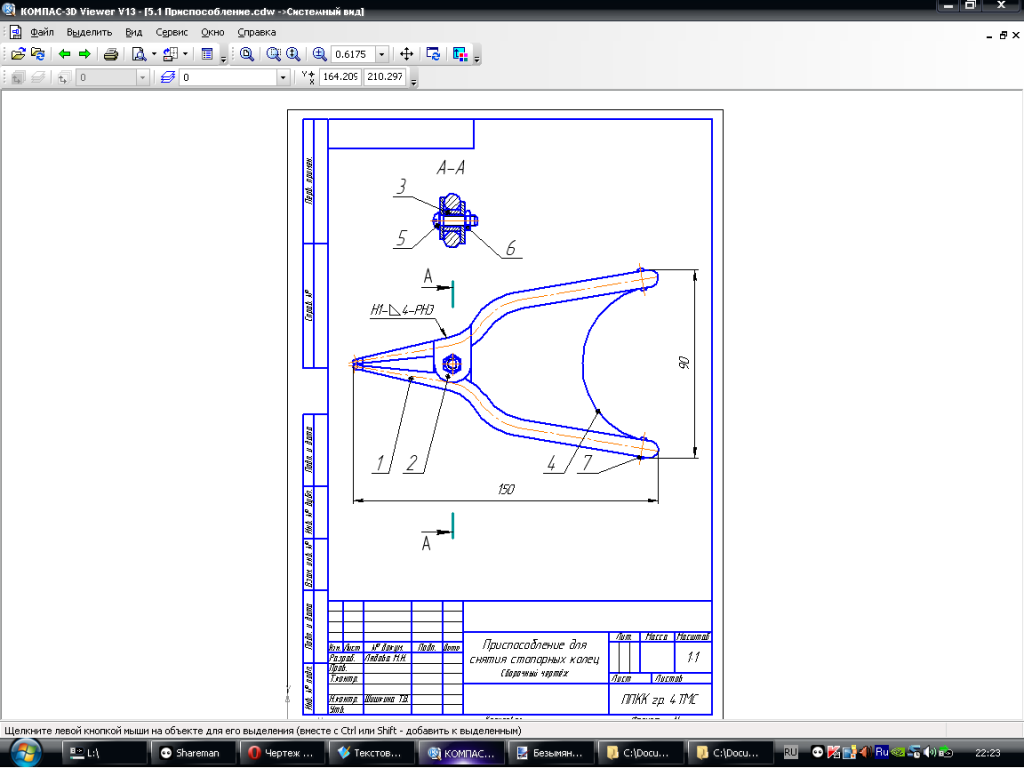This screenshot has width=1024, height=768.
Task: Click the list/properties icon in standard toolbar
Action: pyautogui.click(x=207, y=54)
